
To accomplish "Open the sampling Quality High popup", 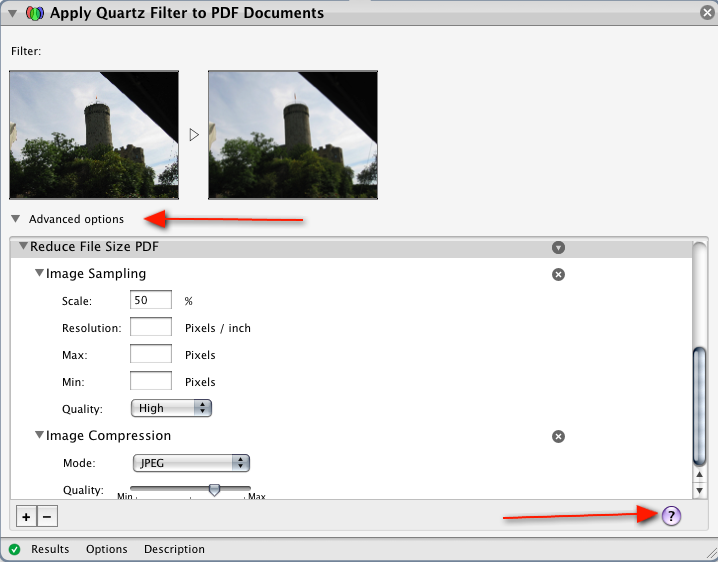I will click(171, 408).
